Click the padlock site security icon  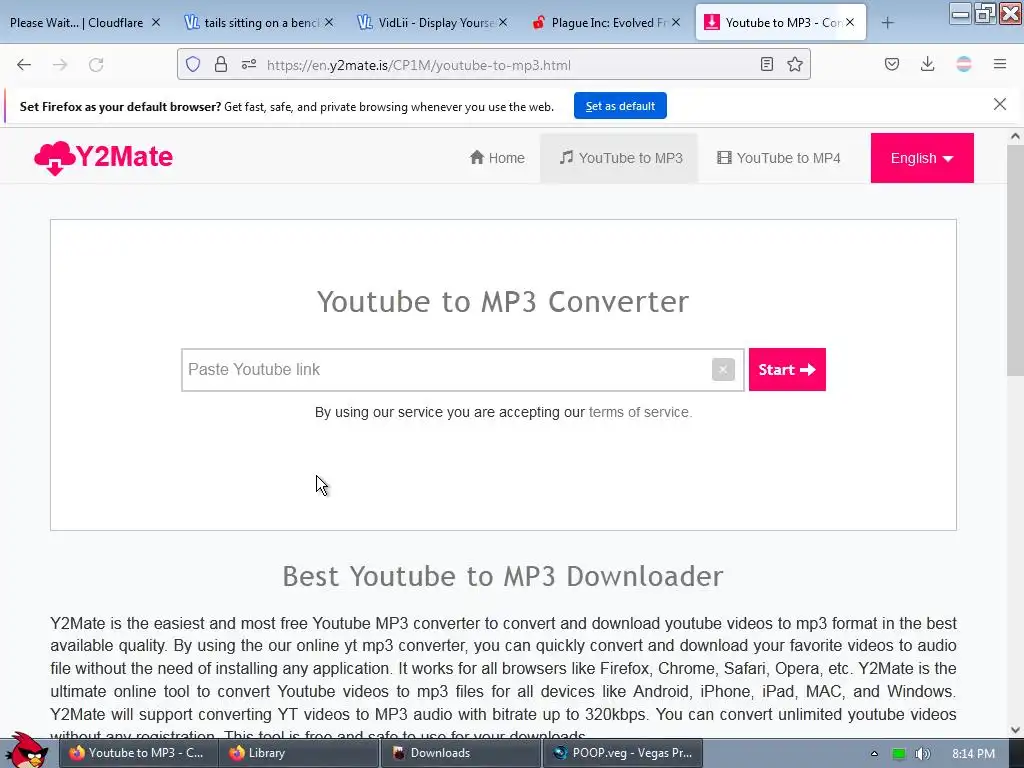click(221, 64)
